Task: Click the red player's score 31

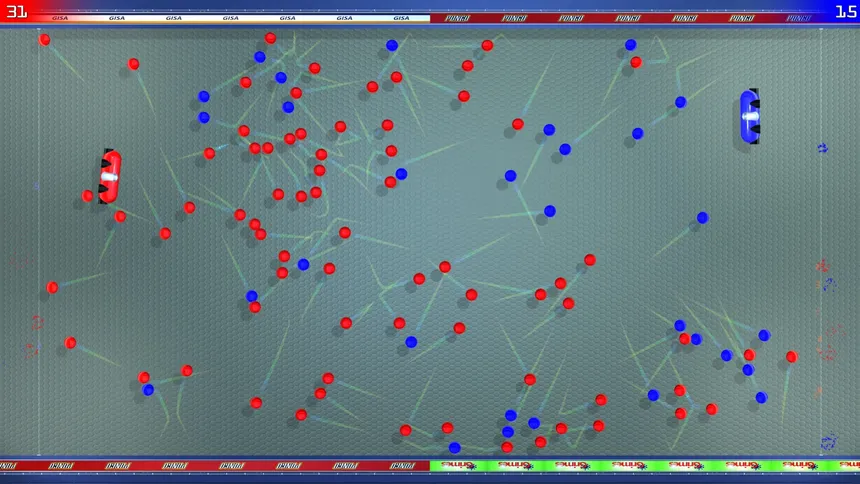Action: [x=16, y=11]
